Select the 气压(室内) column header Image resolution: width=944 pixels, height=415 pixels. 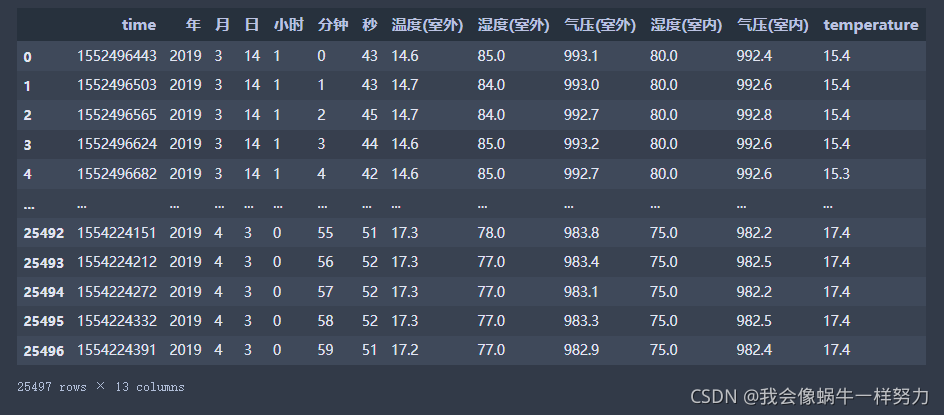point(772,25)
